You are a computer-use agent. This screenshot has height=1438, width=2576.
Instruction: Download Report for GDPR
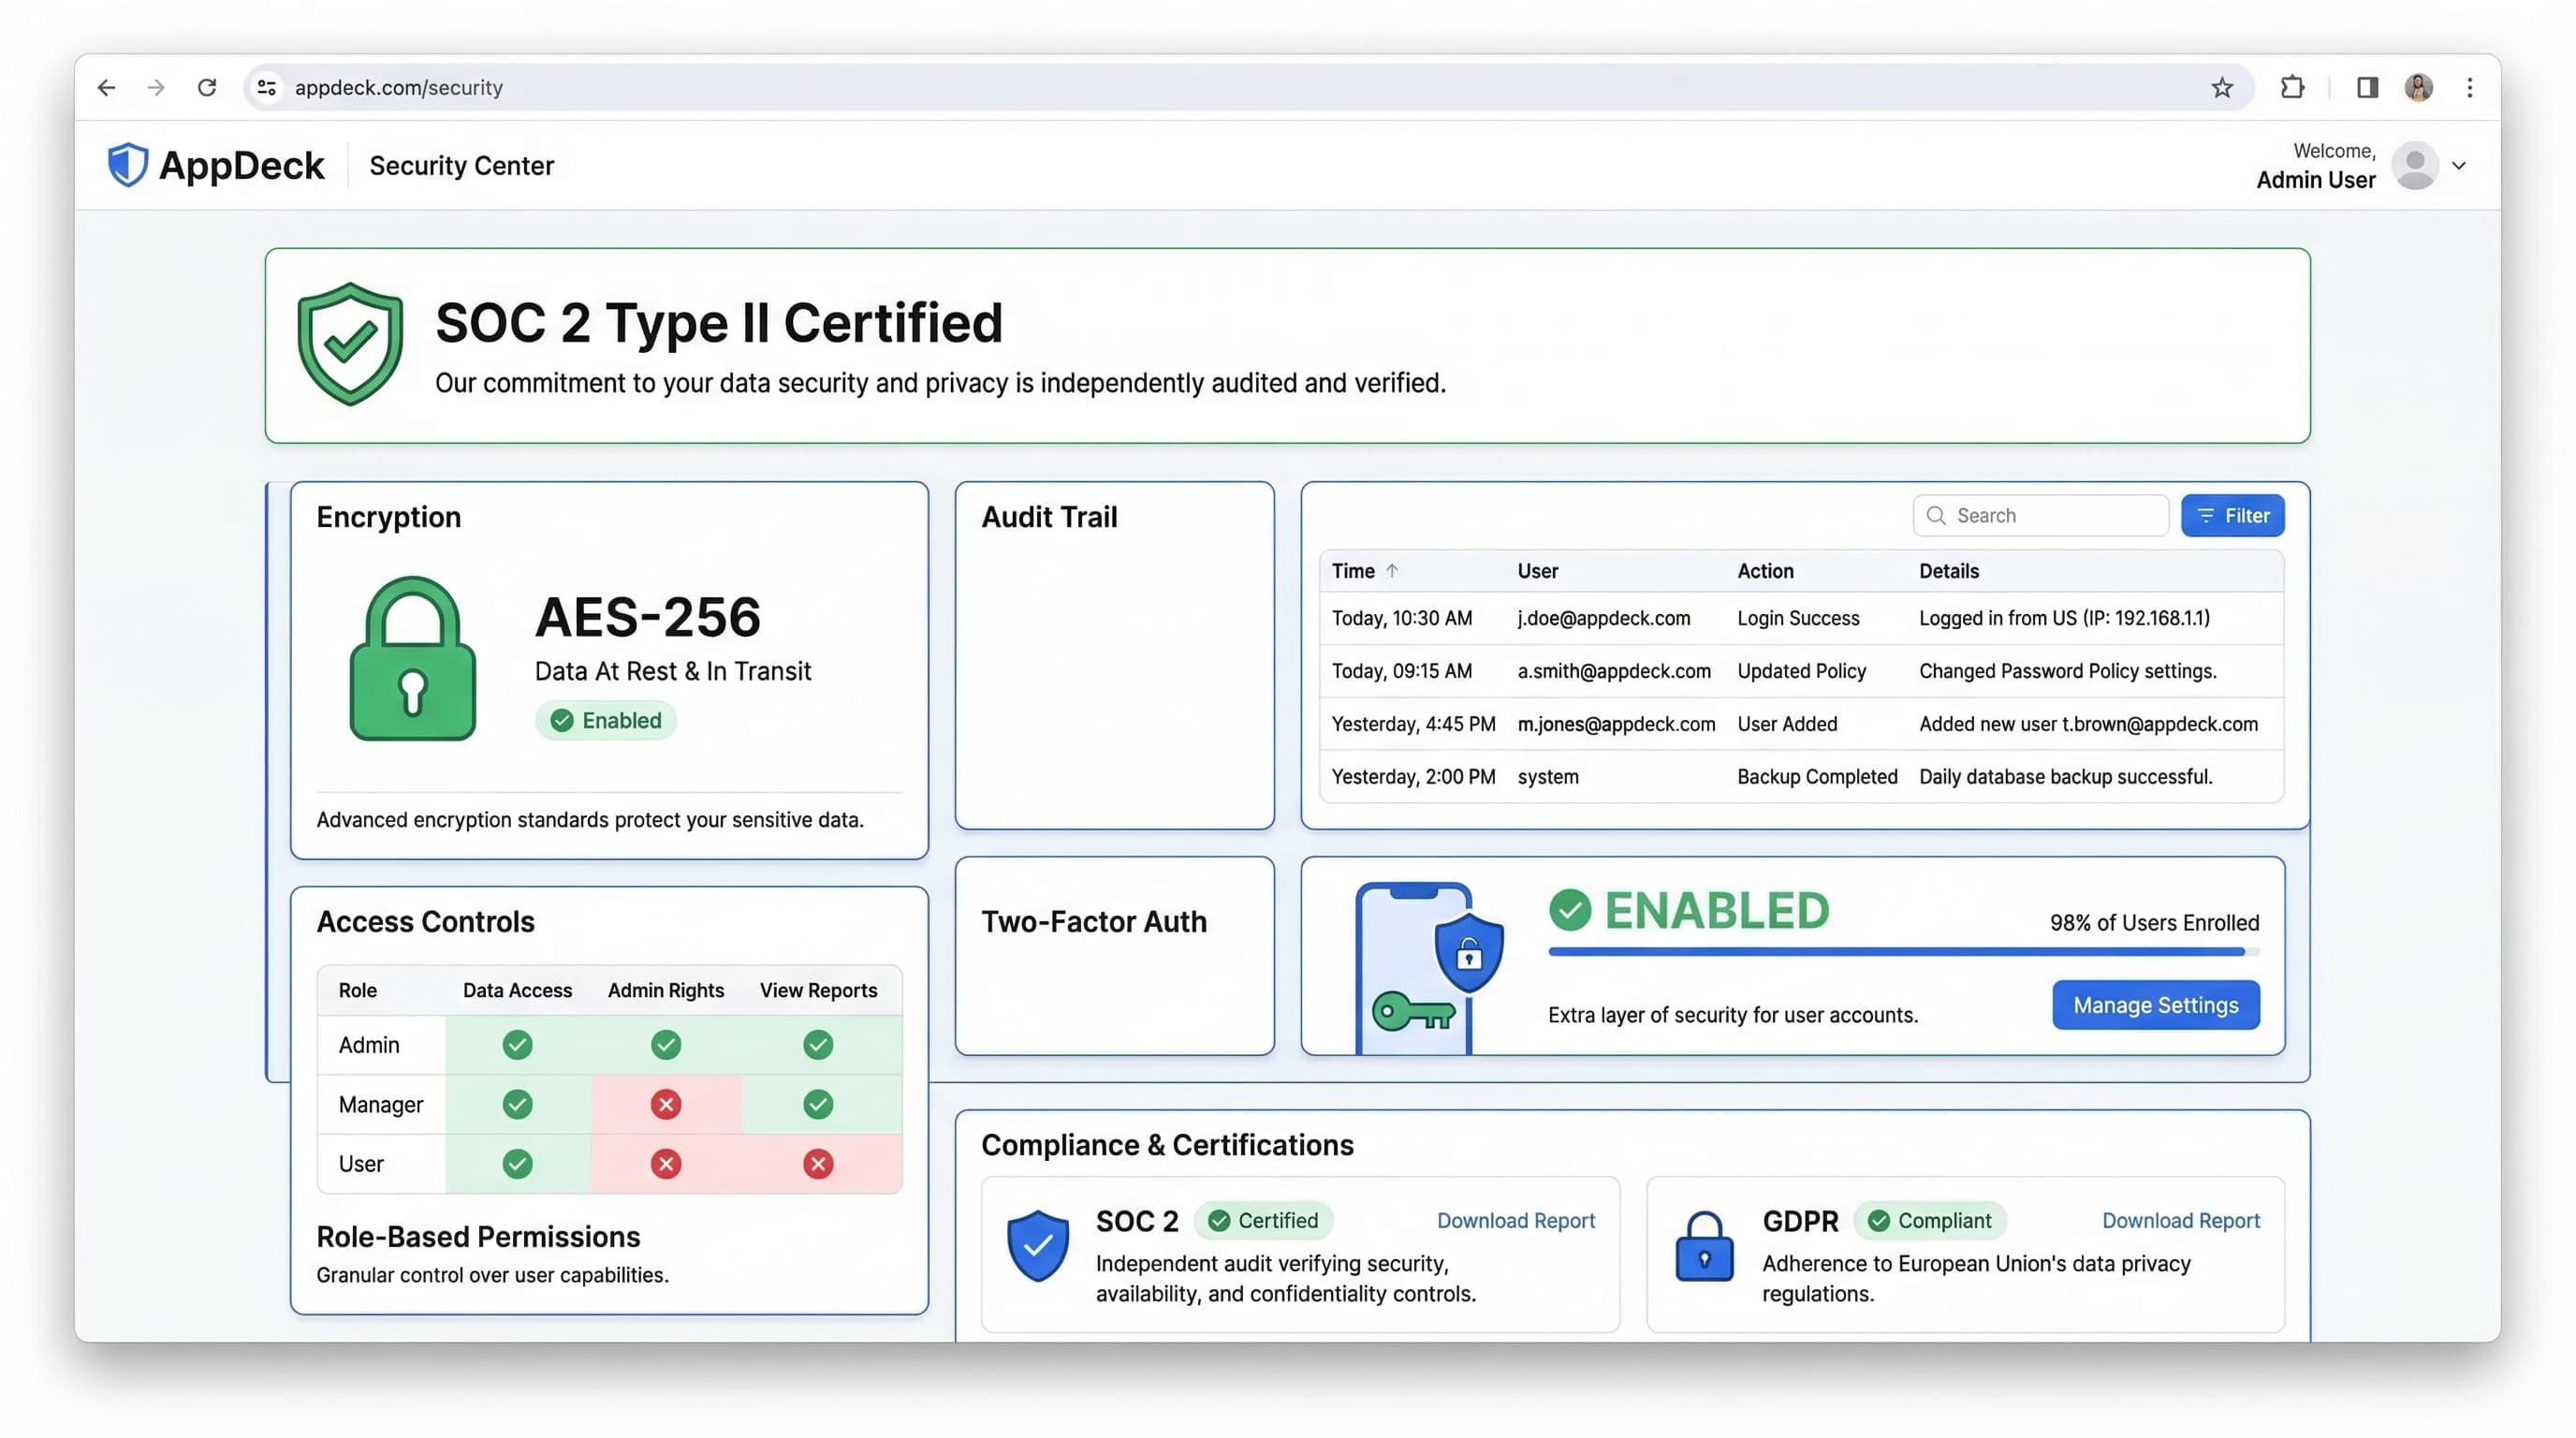(2180, 1220)
